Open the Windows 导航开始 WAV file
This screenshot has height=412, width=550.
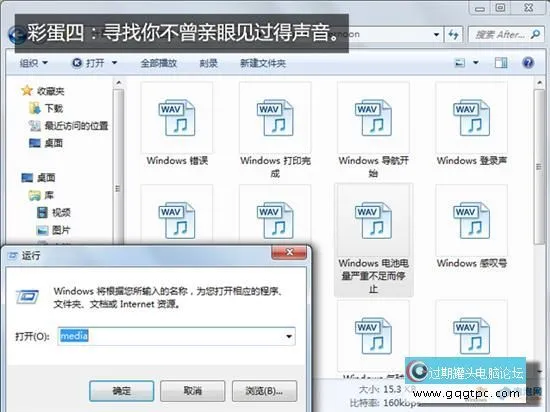(x=373, y=130)
